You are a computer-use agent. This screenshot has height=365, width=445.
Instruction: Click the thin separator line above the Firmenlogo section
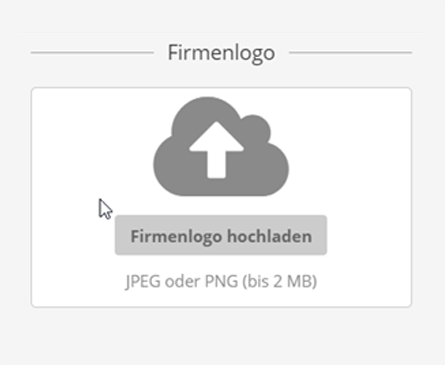pyautogui.click(x=222, y=33)
